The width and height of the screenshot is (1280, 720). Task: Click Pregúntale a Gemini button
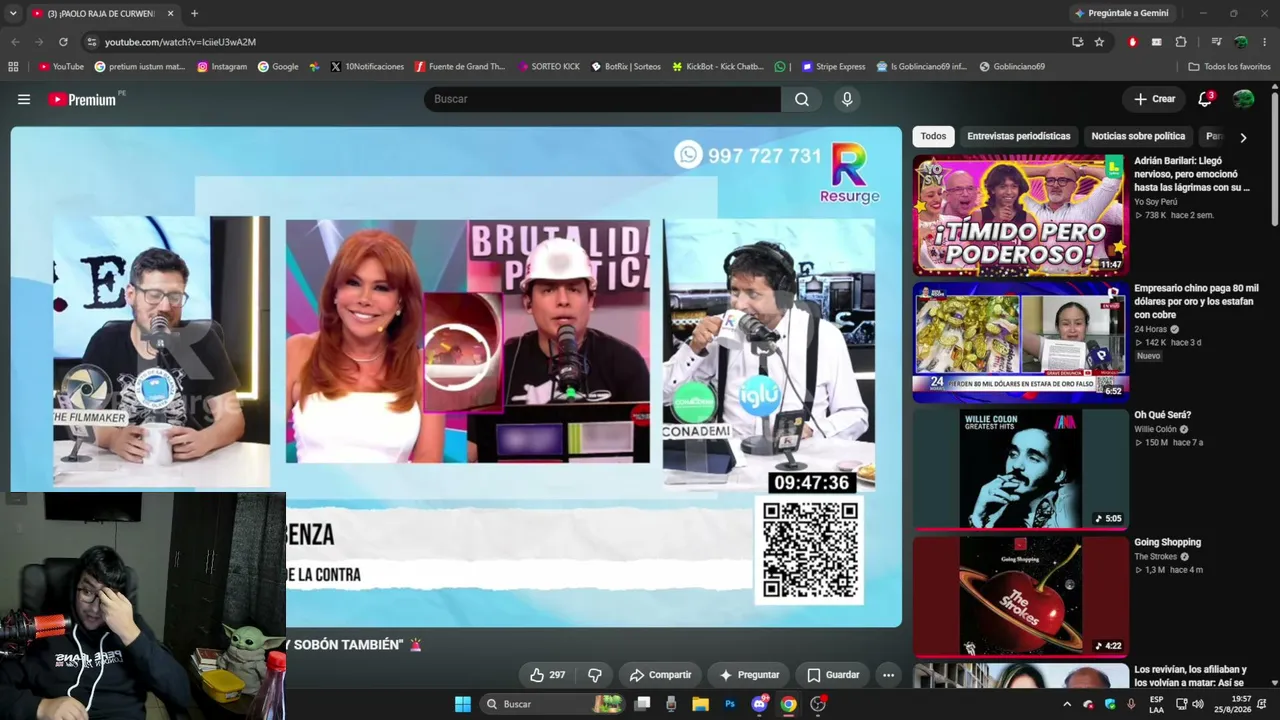coord(1121,13)
